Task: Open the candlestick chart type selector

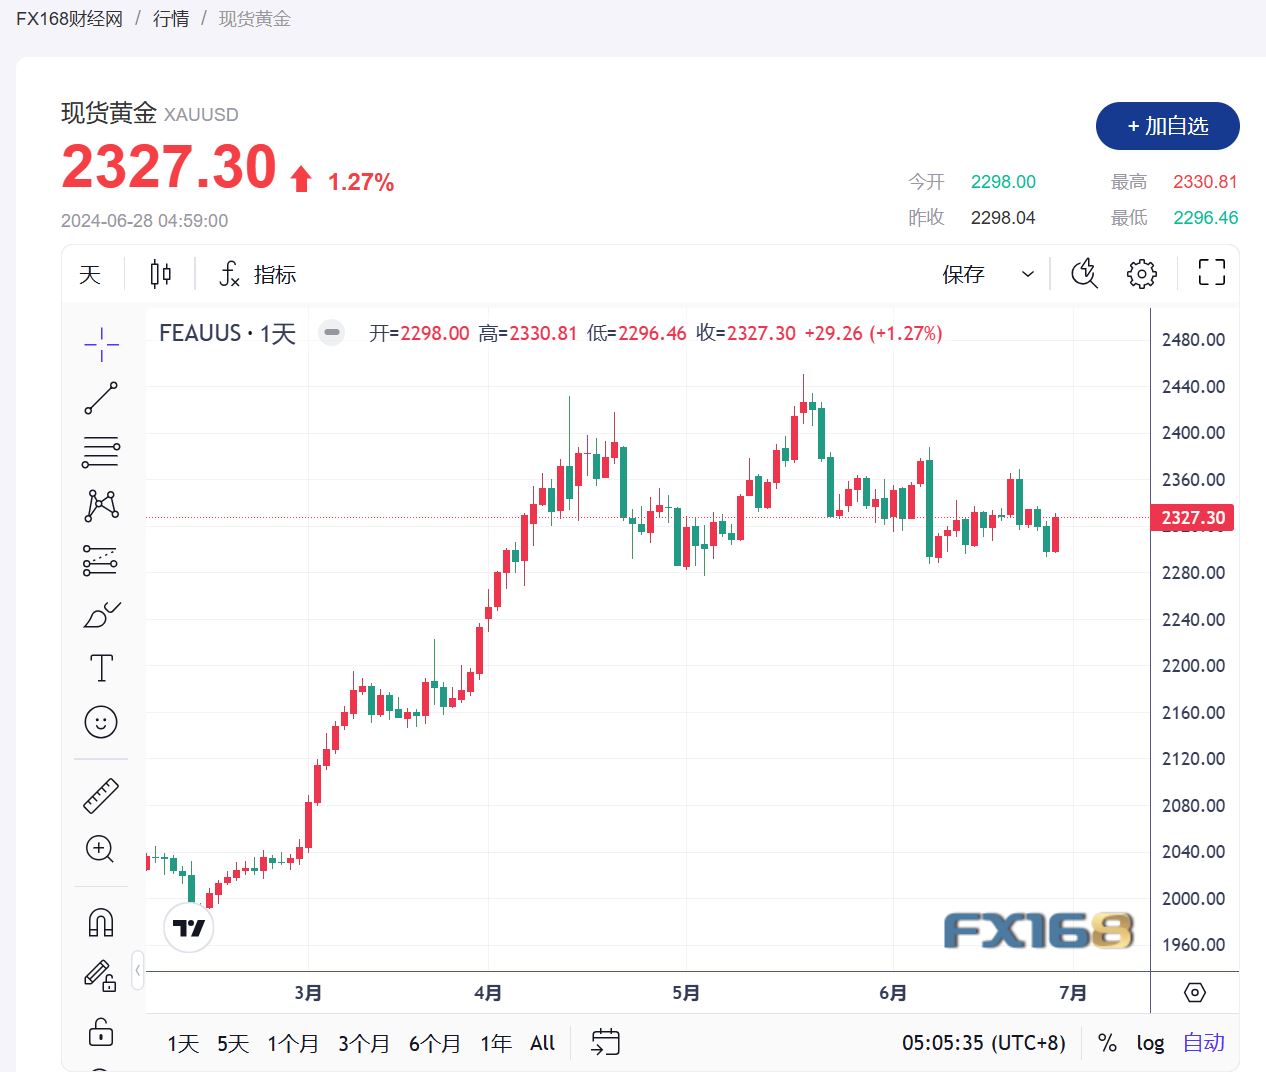Action: [160, 273]
